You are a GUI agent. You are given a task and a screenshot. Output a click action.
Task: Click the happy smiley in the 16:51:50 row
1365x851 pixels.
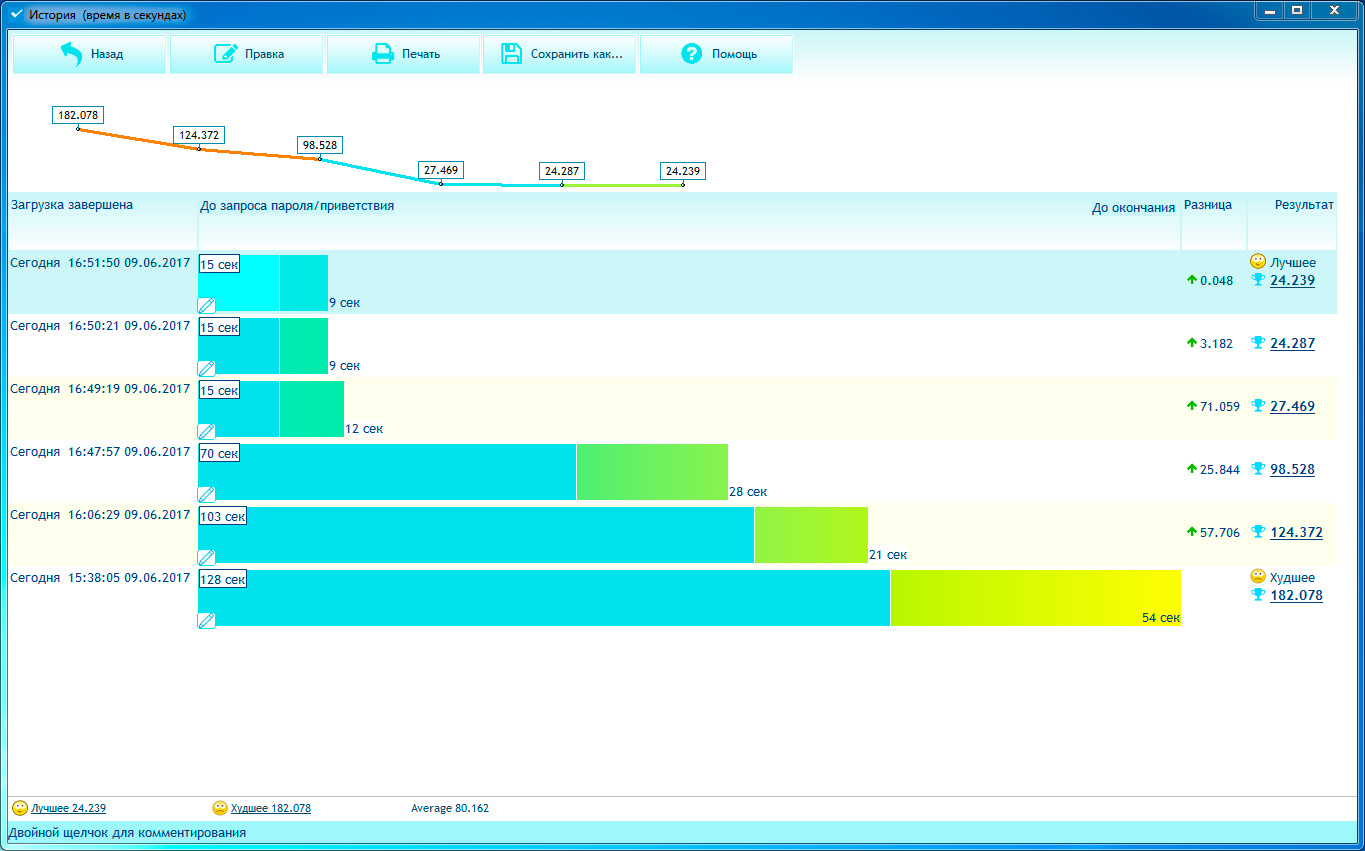click(1258, 261)
